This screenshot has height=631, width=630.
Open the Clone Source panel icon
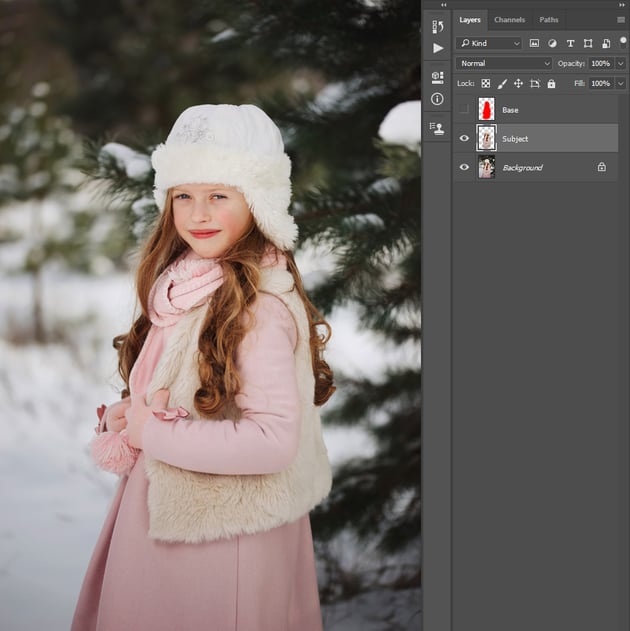click(x=437, y=127)
